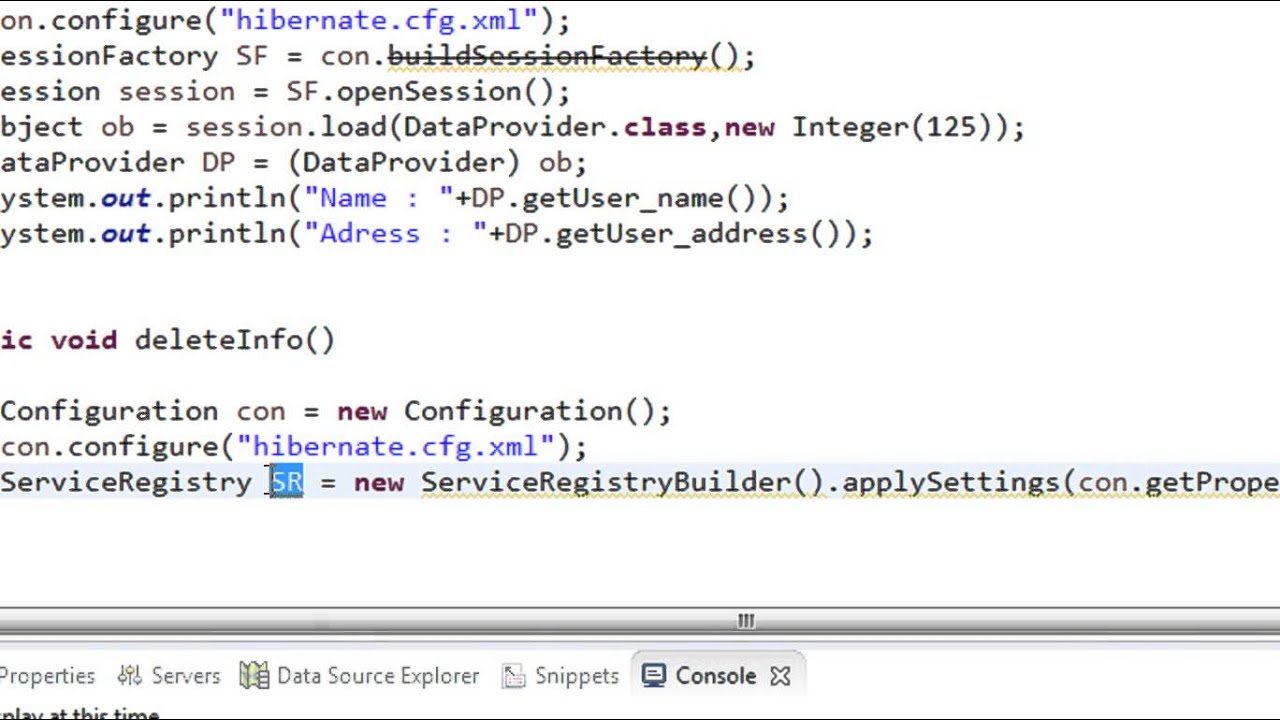1280x720 pixels.
Task: Click 'new Configuration()' constructor call
Action: click(496, 411)
